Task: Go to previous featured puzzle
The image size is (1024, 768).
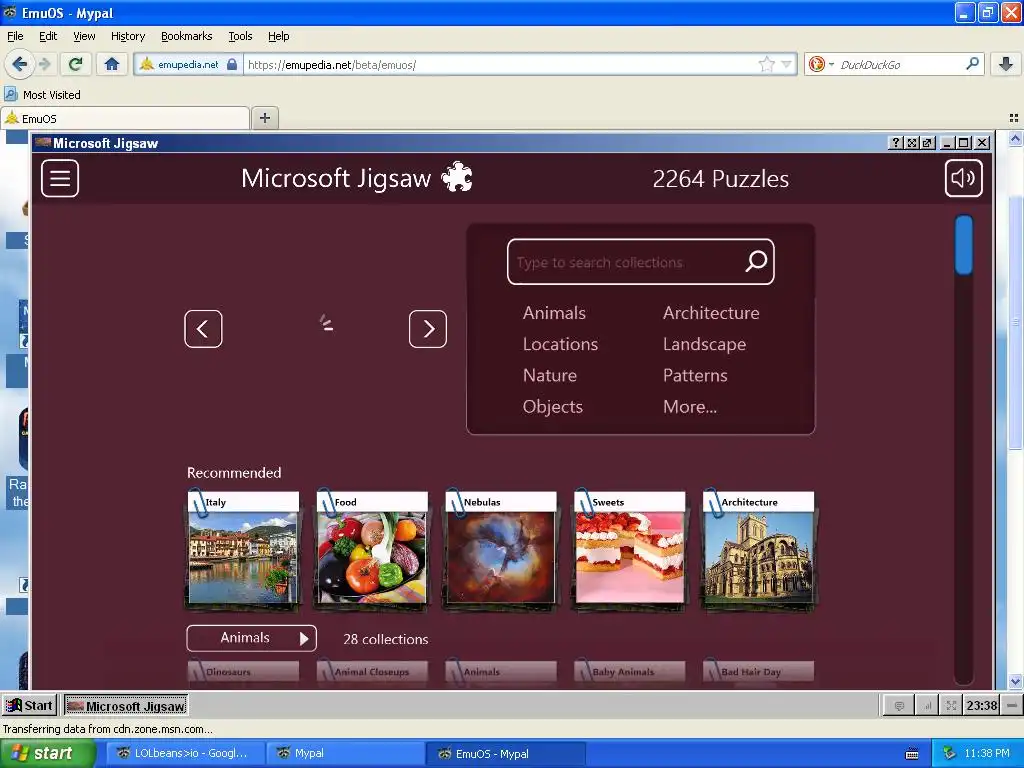Action: pyautogui.click(x=203, y=328)
